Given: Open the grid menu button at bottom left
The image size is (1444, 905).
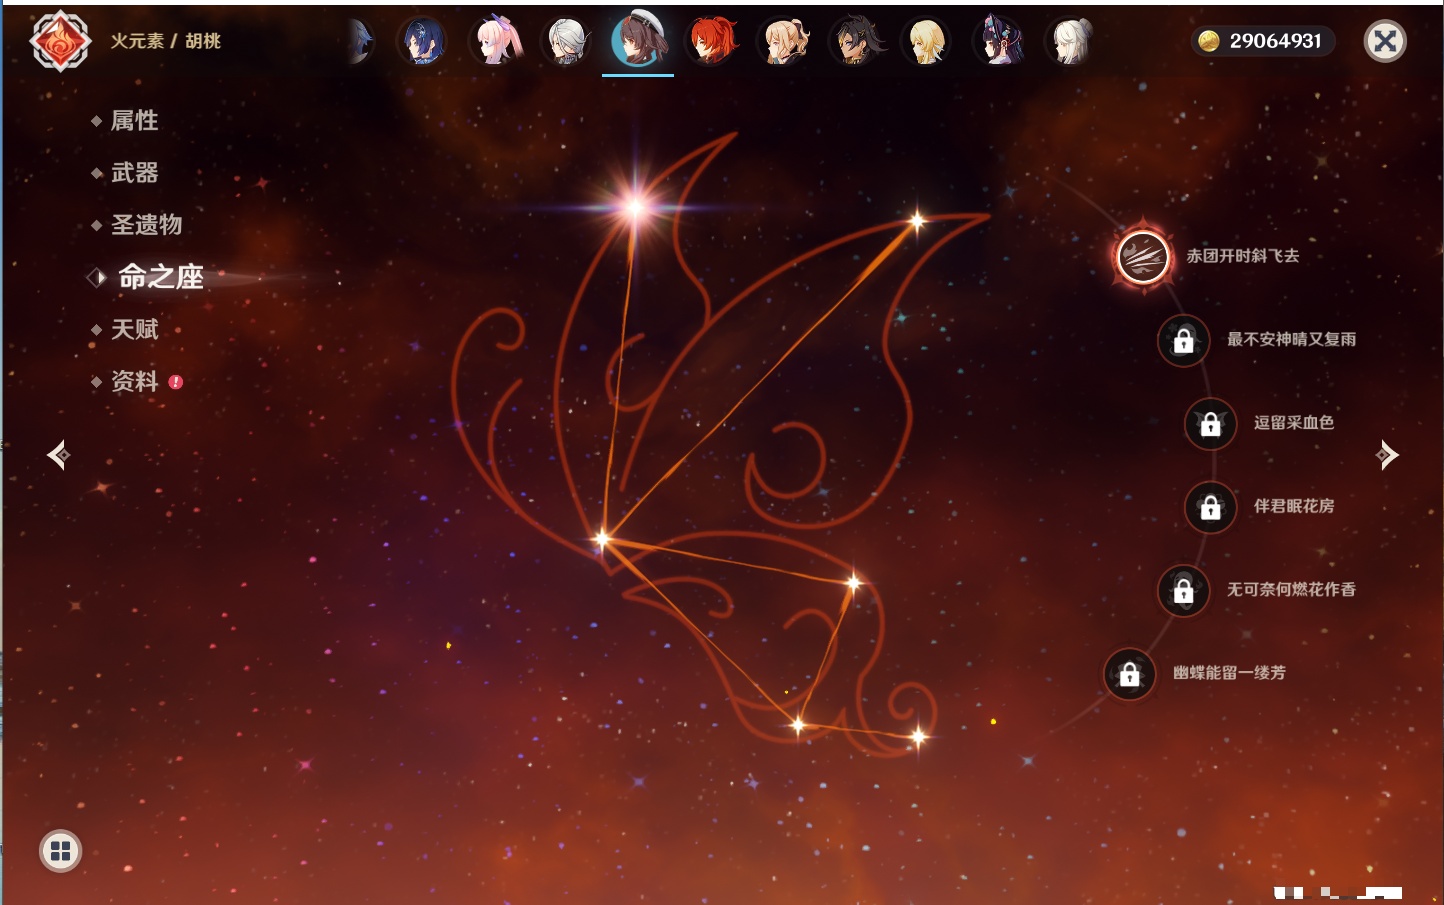Looking at the screenshot, I should coord(60,851).
